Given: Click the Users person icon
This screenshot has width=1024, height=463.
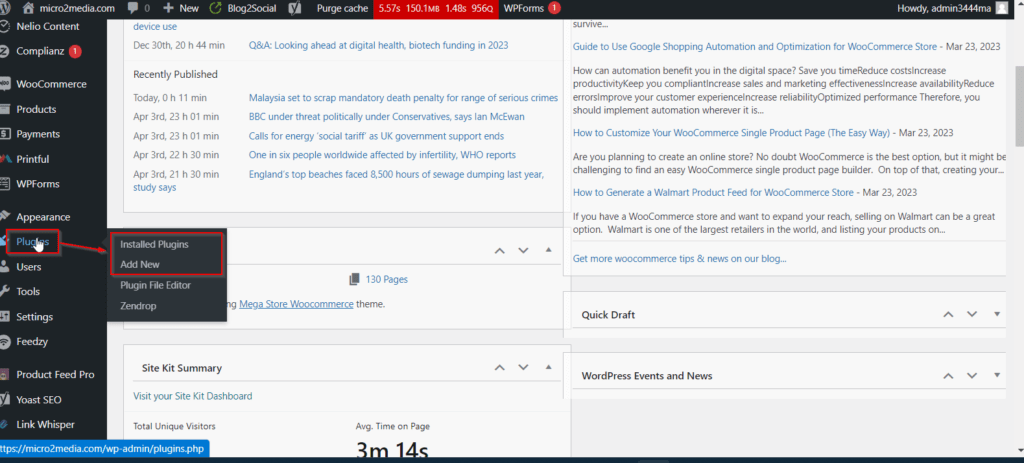Looking at the screenshot, I should pos(5,266).
